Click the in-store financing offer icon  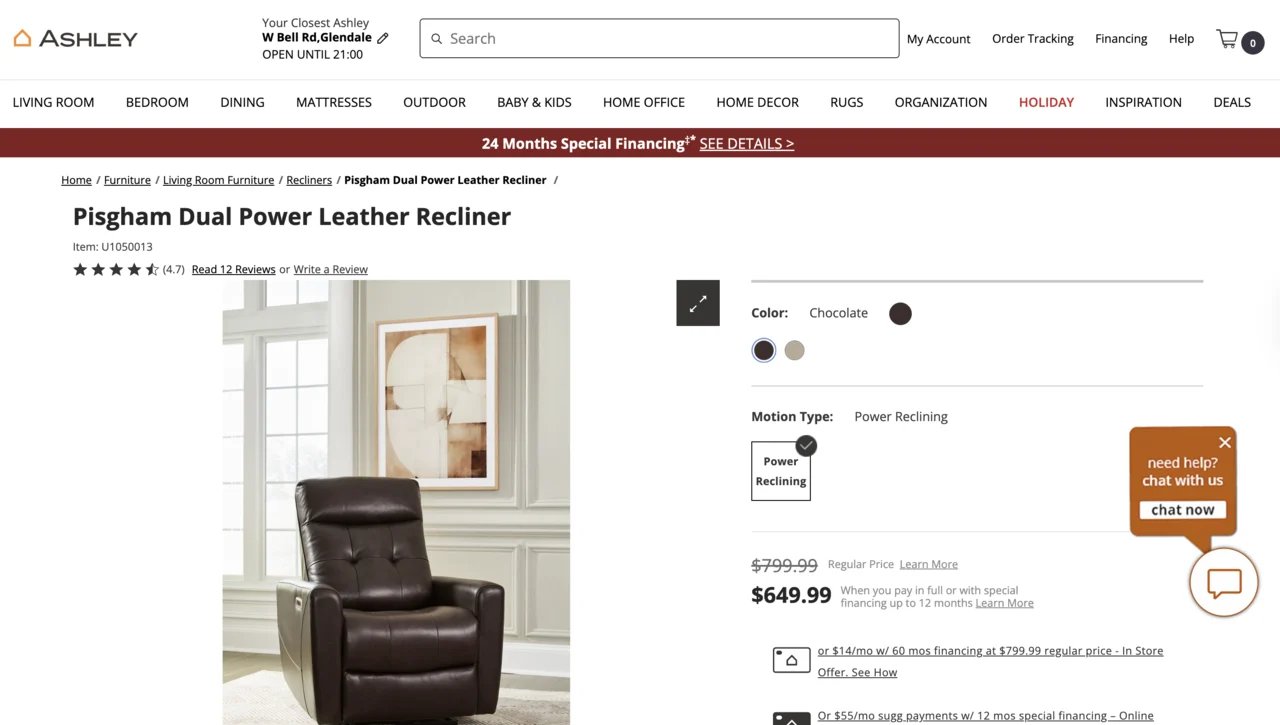[x=791, y=660]
